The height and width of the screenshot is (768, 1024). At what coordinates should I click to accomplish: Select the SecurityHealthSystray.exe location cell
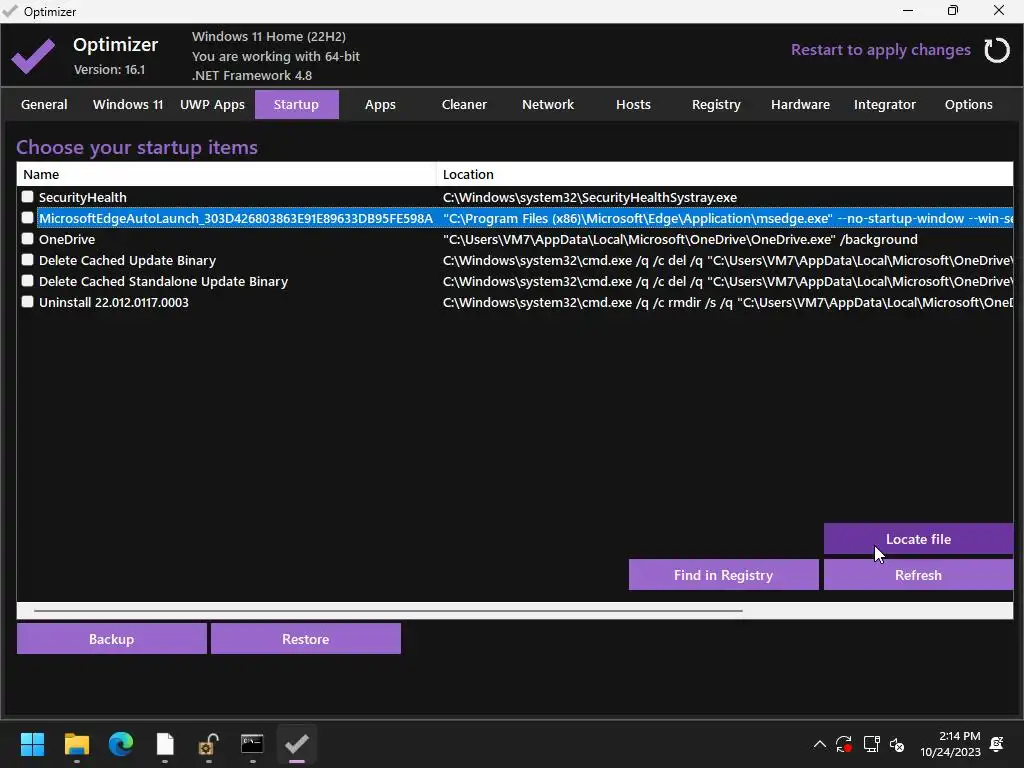590,197
